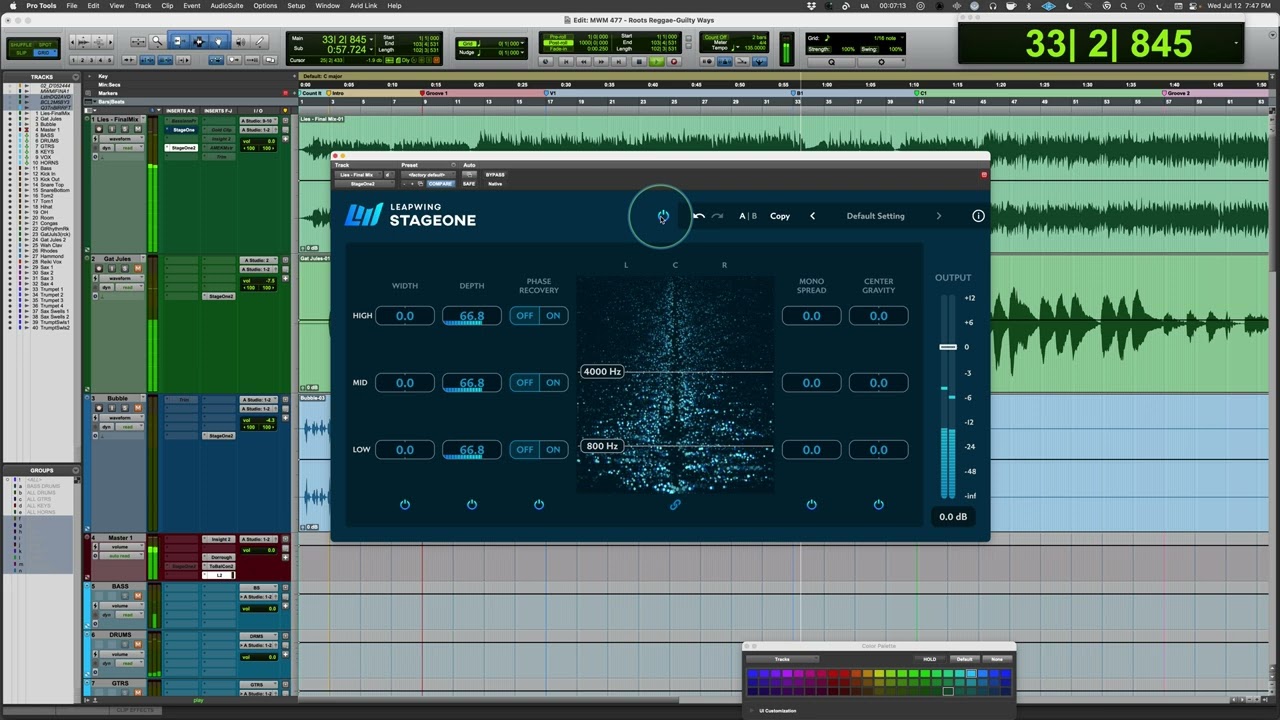Screen dimensions: 1280x720
Task: Go to the next StageOne preset
Action: point(938,216)
